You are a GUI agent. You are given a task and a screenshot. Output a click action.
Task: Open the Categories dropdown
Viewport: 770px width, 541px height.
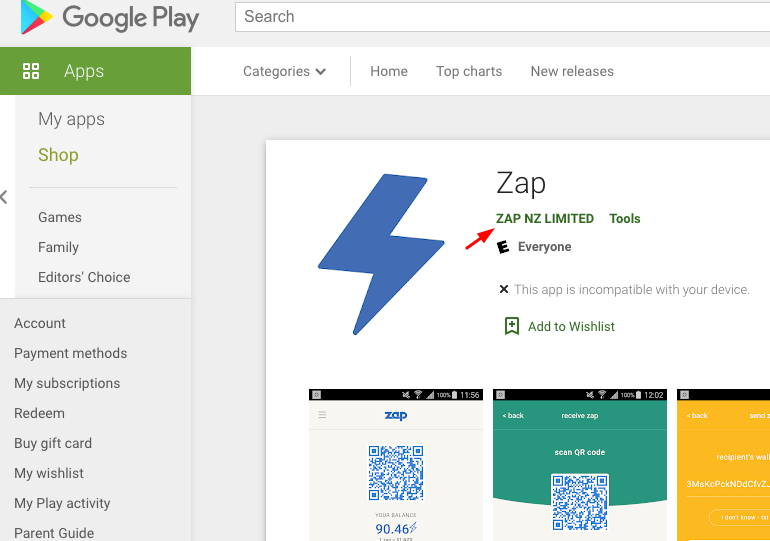pyautogui.click(x=284, y=72)
